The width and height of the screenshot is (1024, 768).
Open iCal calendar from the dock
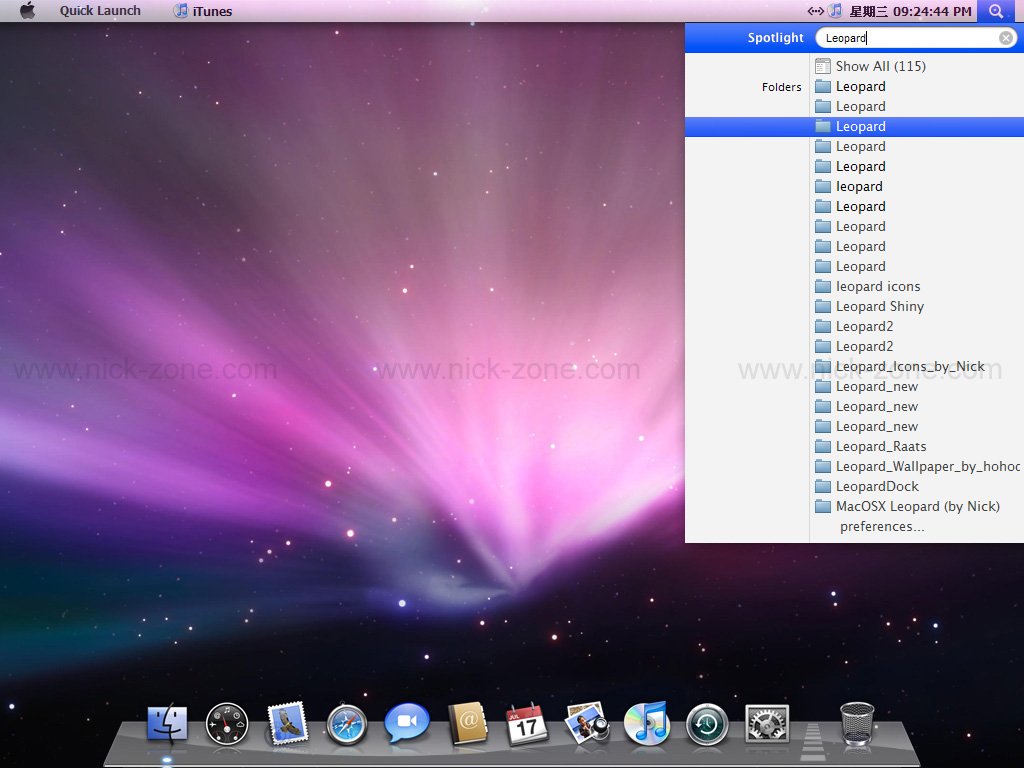[x=527, y=724]
